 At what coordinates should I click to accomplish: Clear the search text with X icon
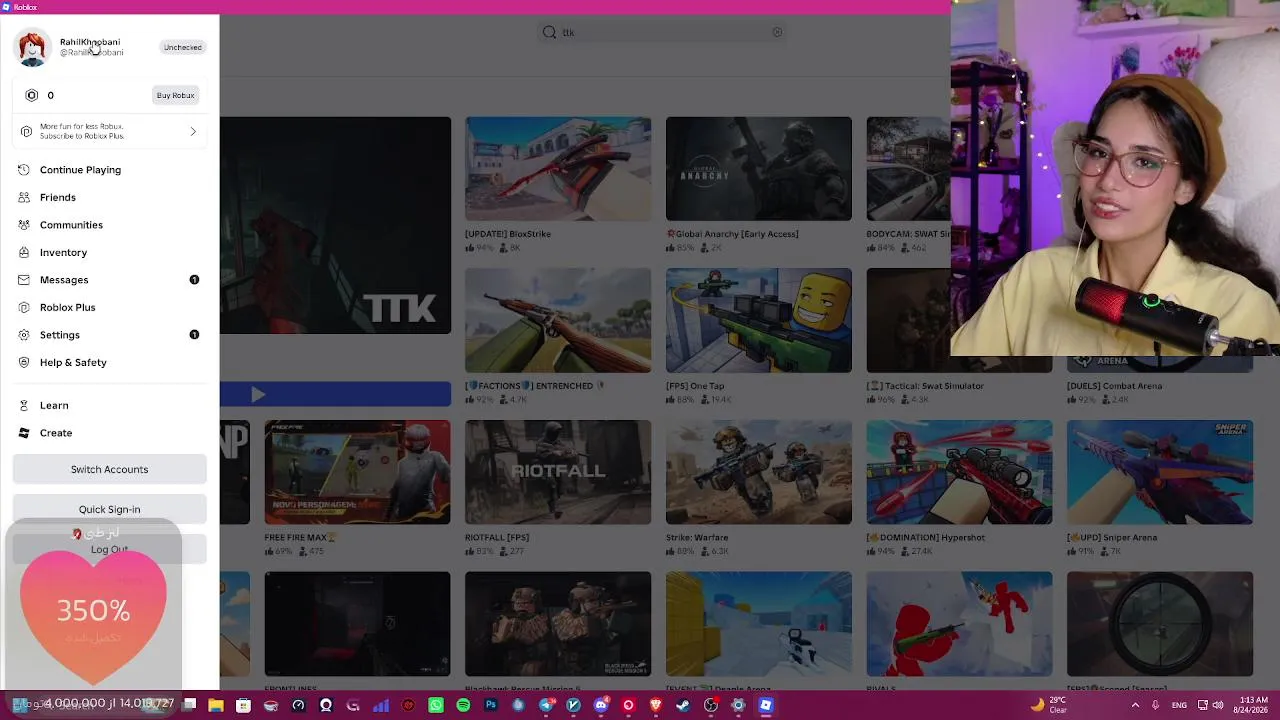(x=777, y=32)
